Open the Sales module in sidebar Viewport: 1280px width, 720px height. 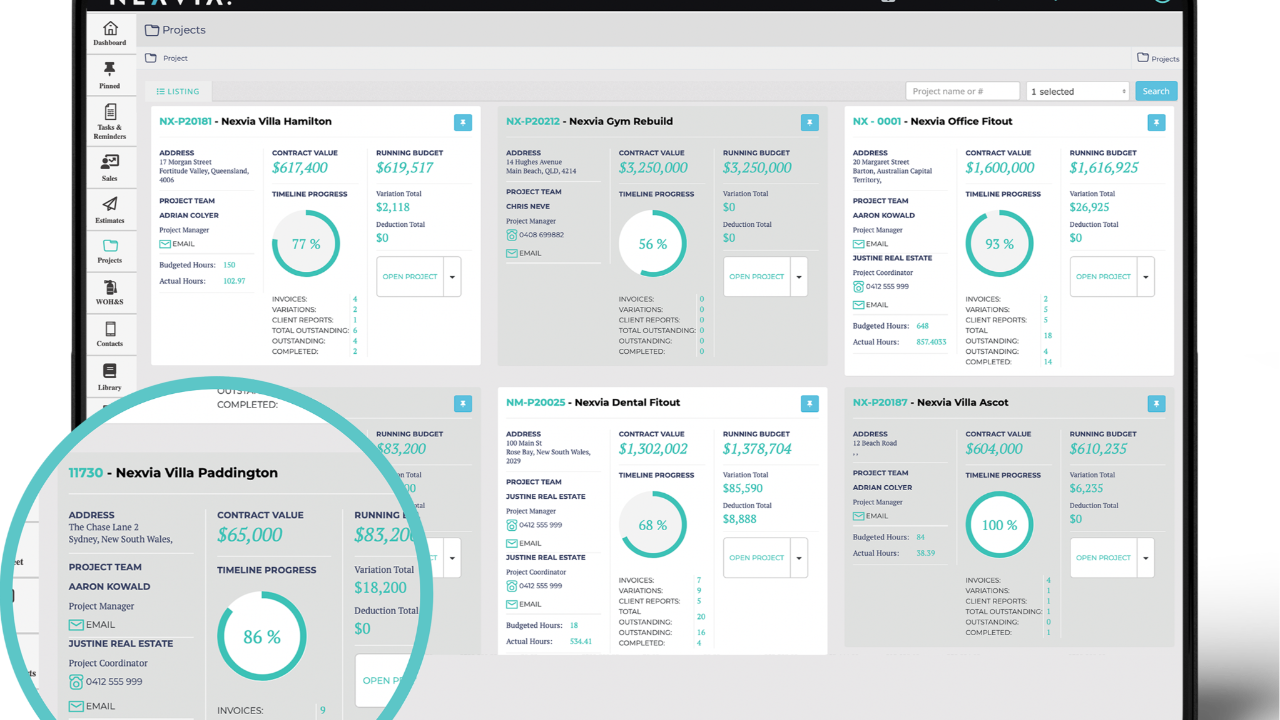[110, 167]
